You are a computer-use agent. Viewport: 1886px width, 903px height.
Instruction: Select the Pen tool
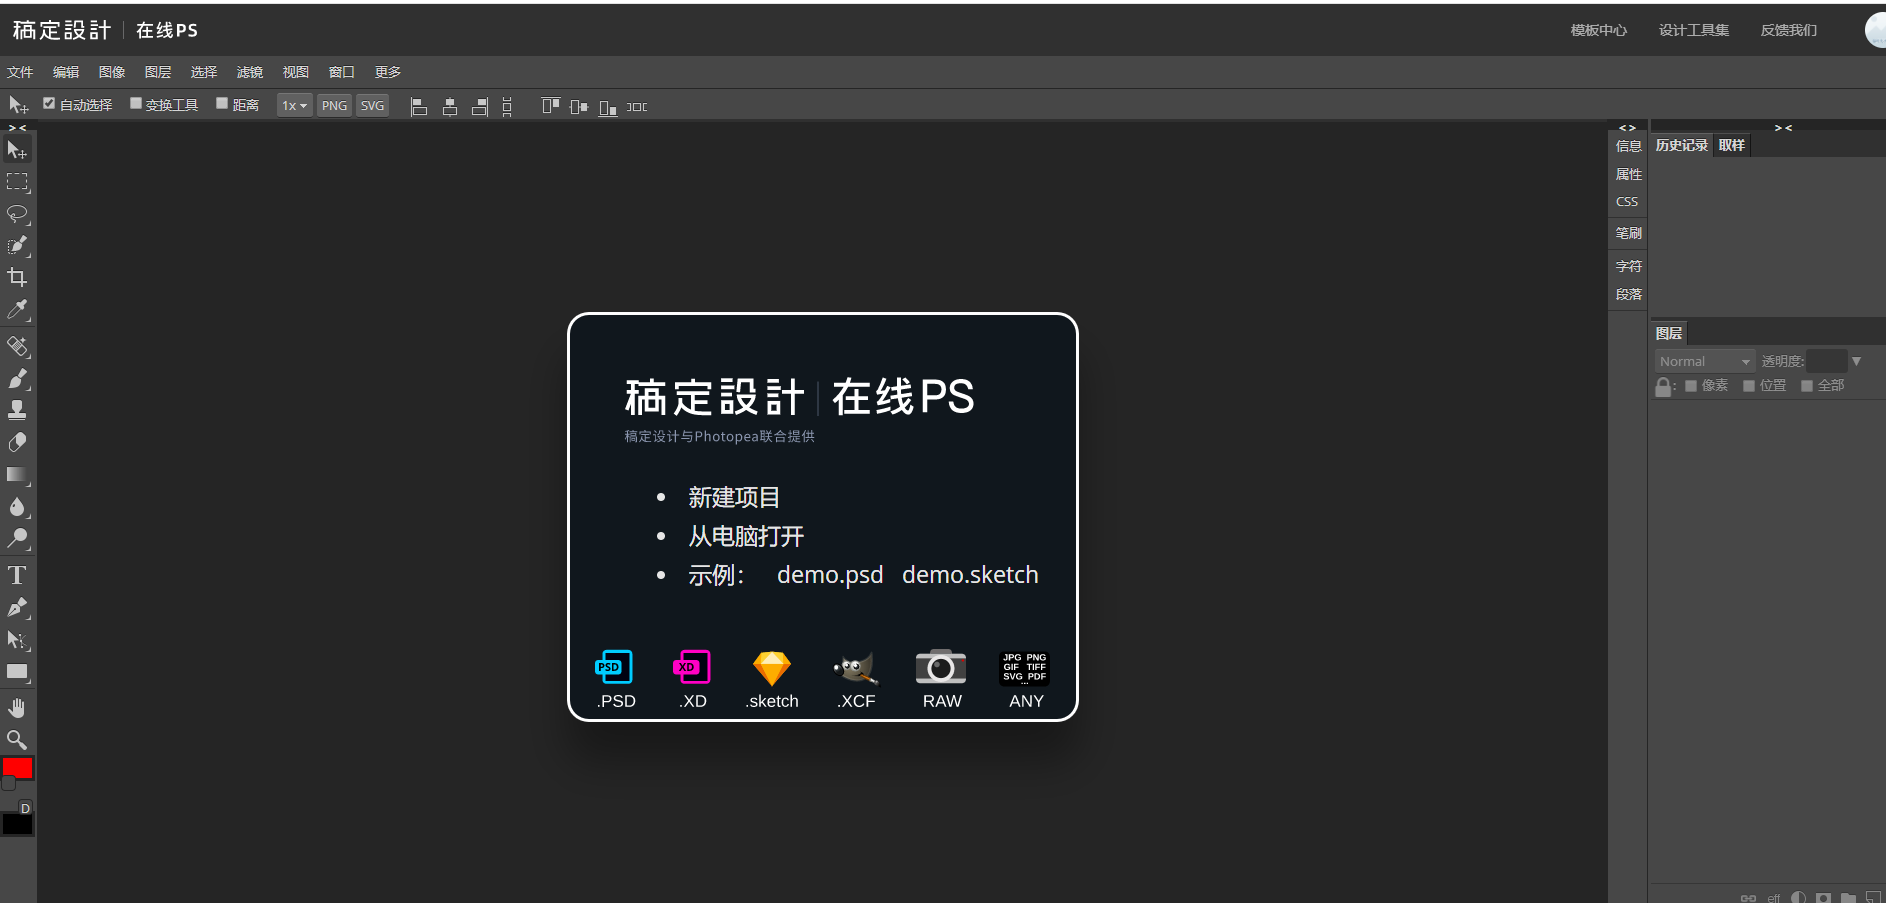click(17, 608)
